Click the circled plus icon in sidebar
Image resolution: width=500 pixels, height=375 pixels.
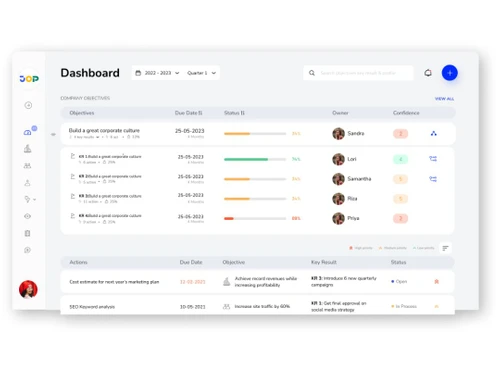(x=28, y=105)
